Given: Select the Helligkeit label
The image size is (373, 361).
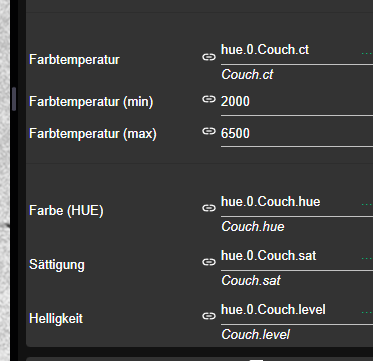Looking at the screenshot, I should pyautogui.click(x=56, y=319).
